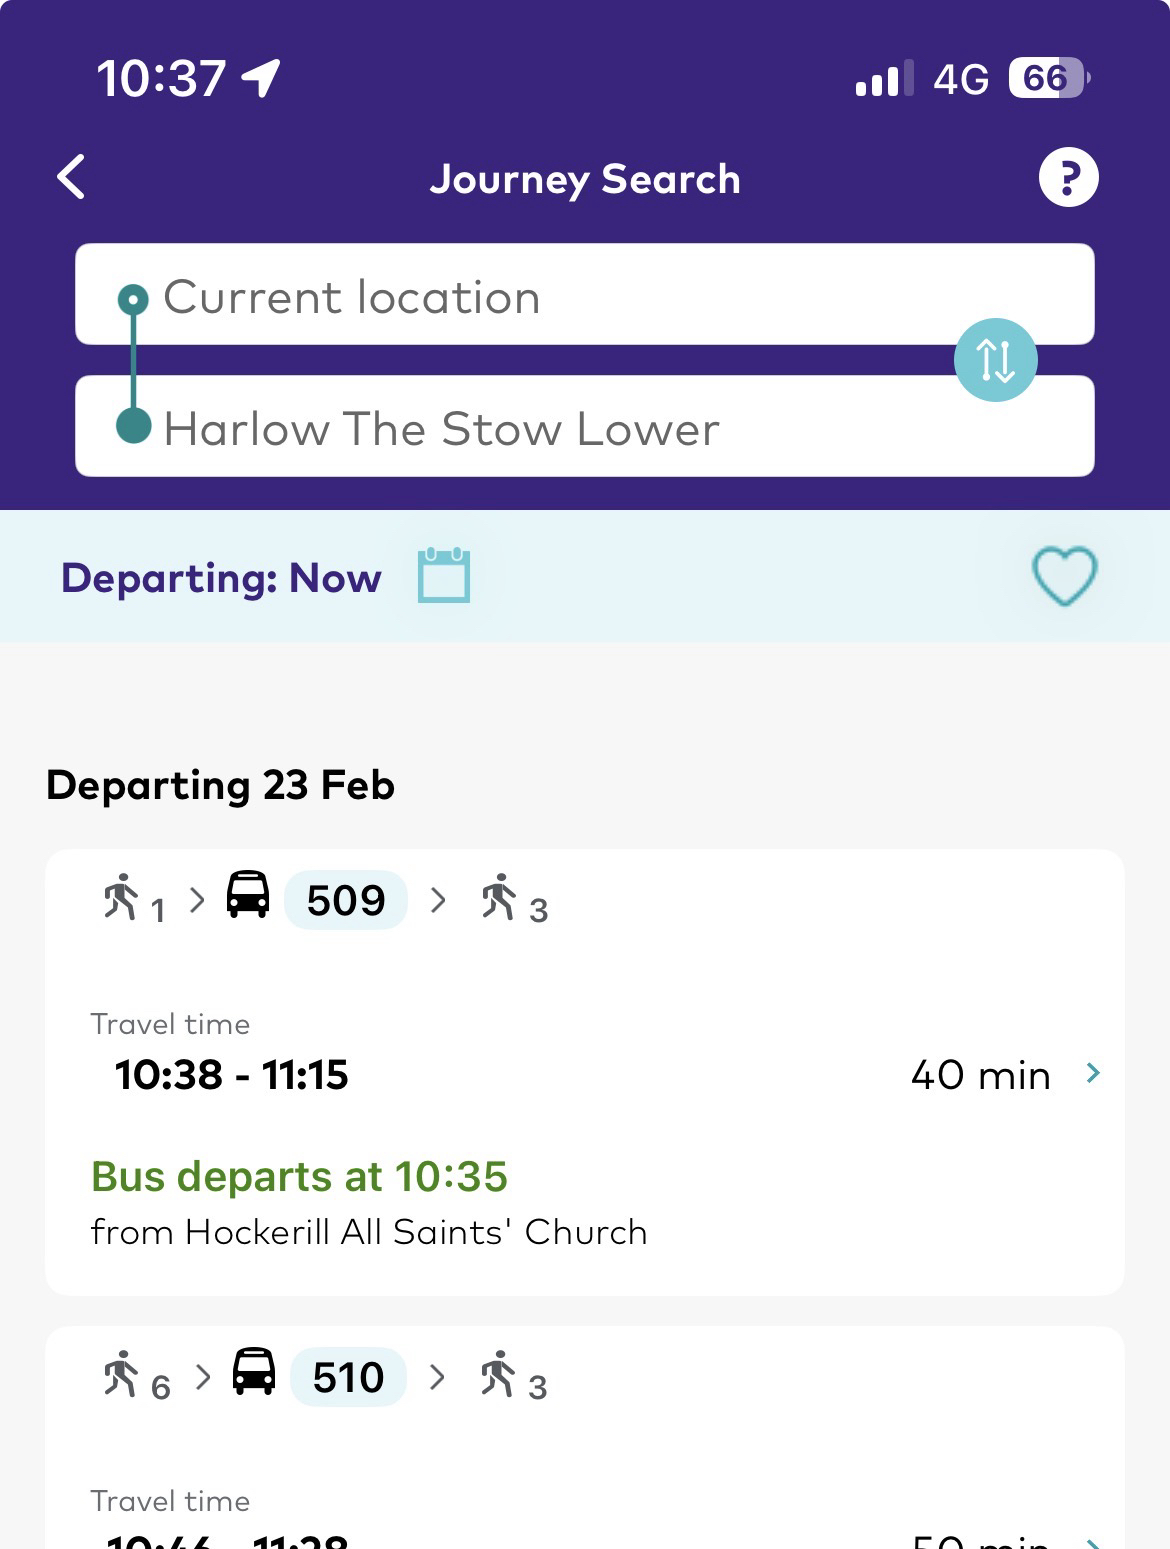Image resolution: width=1170 pixels, height=1549 pixels.
Task: Tap Bus departs at 10:35 status text
Action: (299, 1177)
